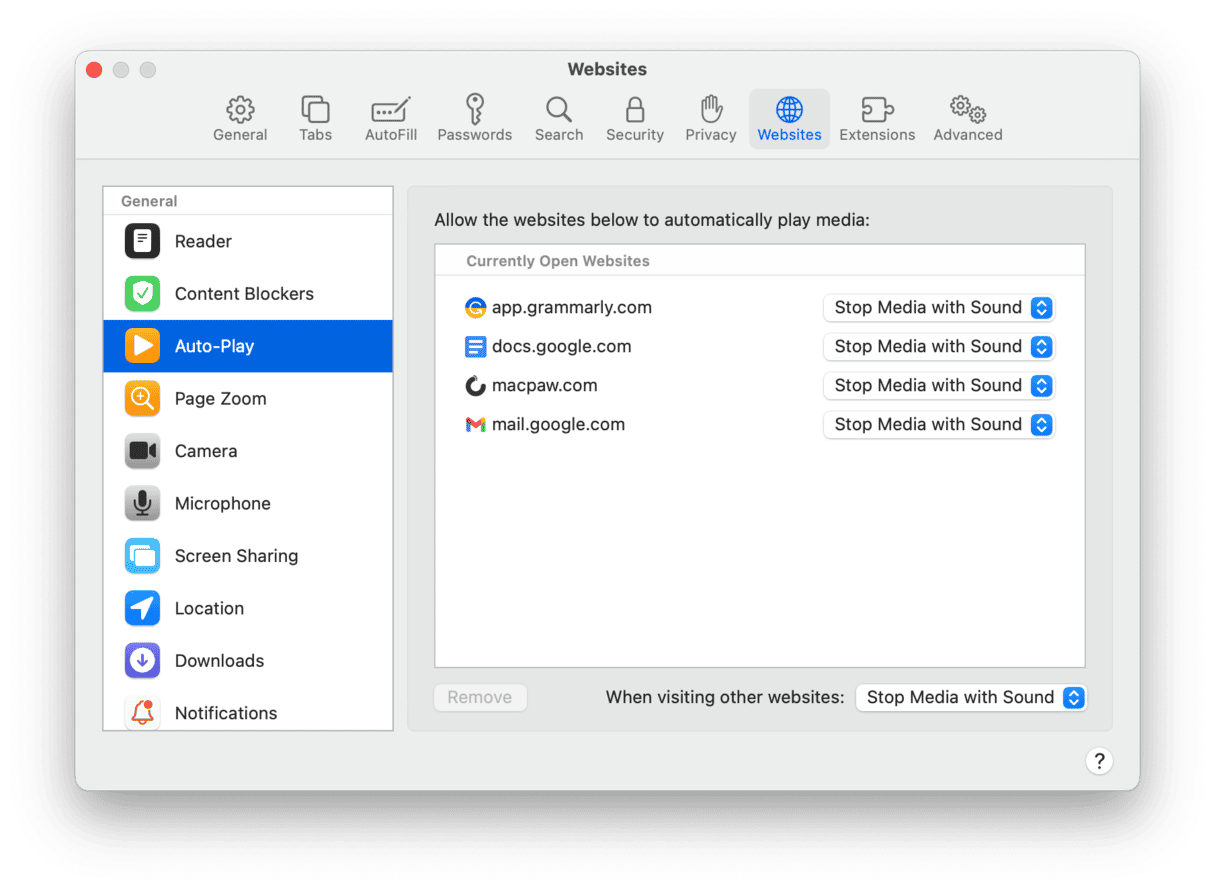Open the other websites auto-play dropdown
The width and height of the screenshot is (1215, 890).
[x=971, y=698]
